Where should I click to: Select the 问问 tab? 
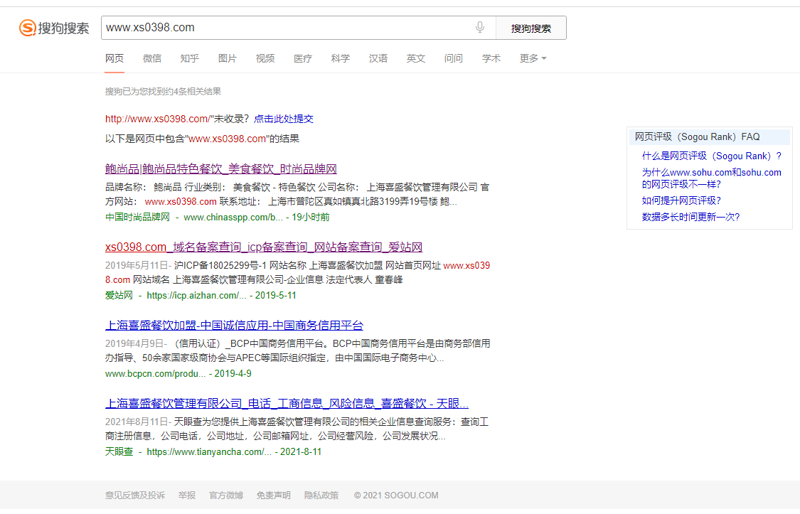pos(454,58)
